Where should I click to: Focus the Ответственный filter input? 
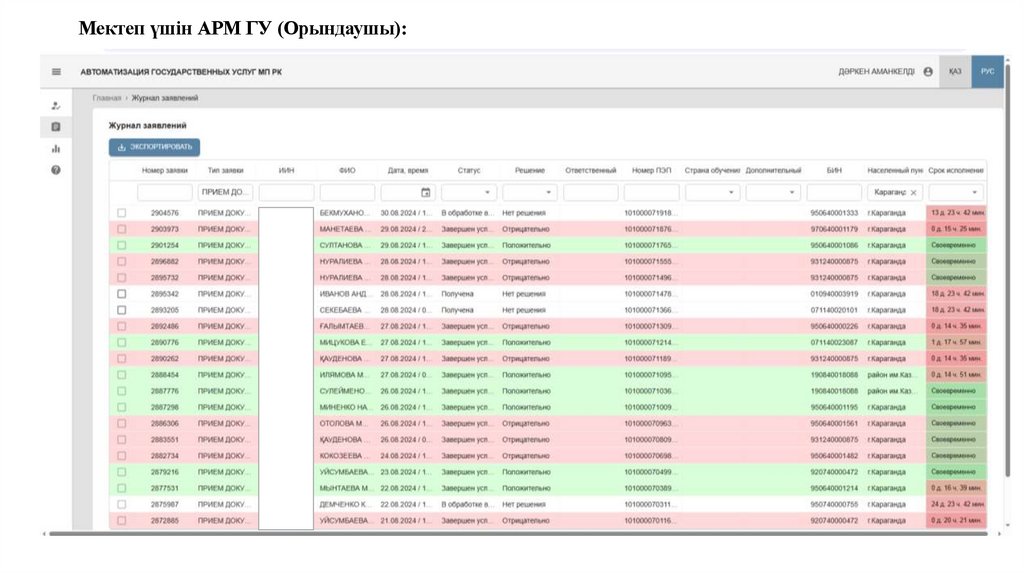tap(590, 192)
